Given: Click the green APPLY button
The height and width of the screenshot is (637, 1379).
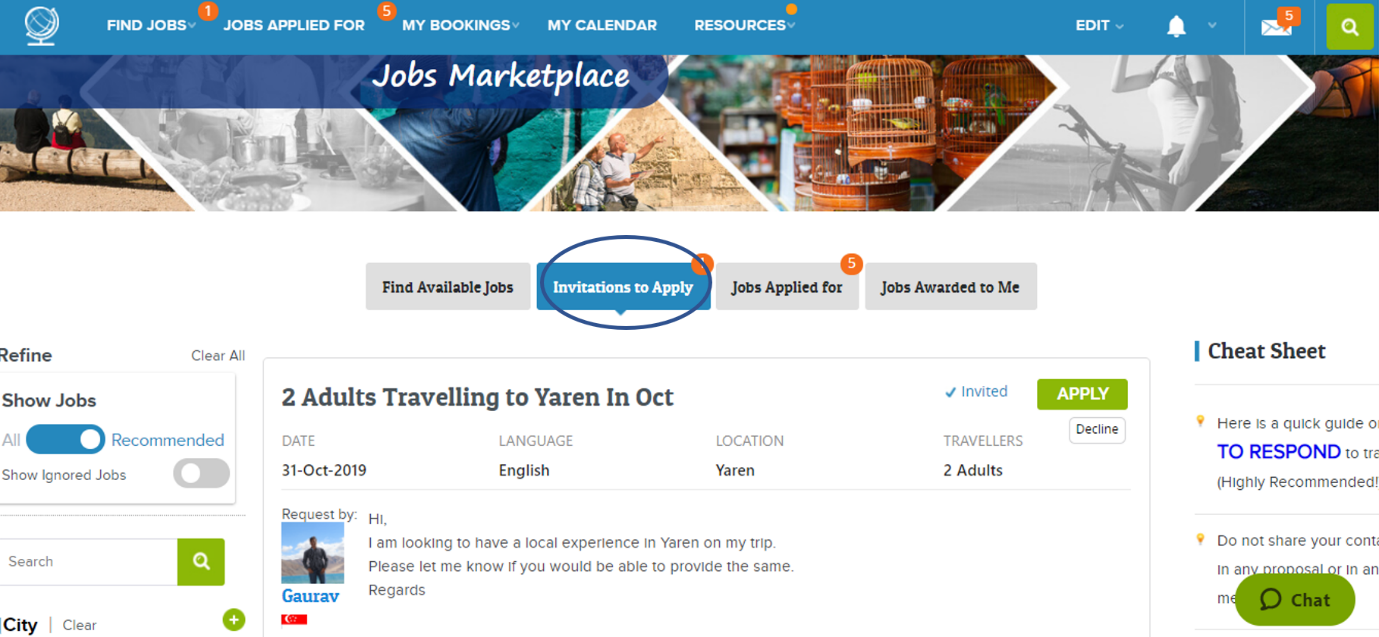Looking at the screenshot, I should [1082, 394].
